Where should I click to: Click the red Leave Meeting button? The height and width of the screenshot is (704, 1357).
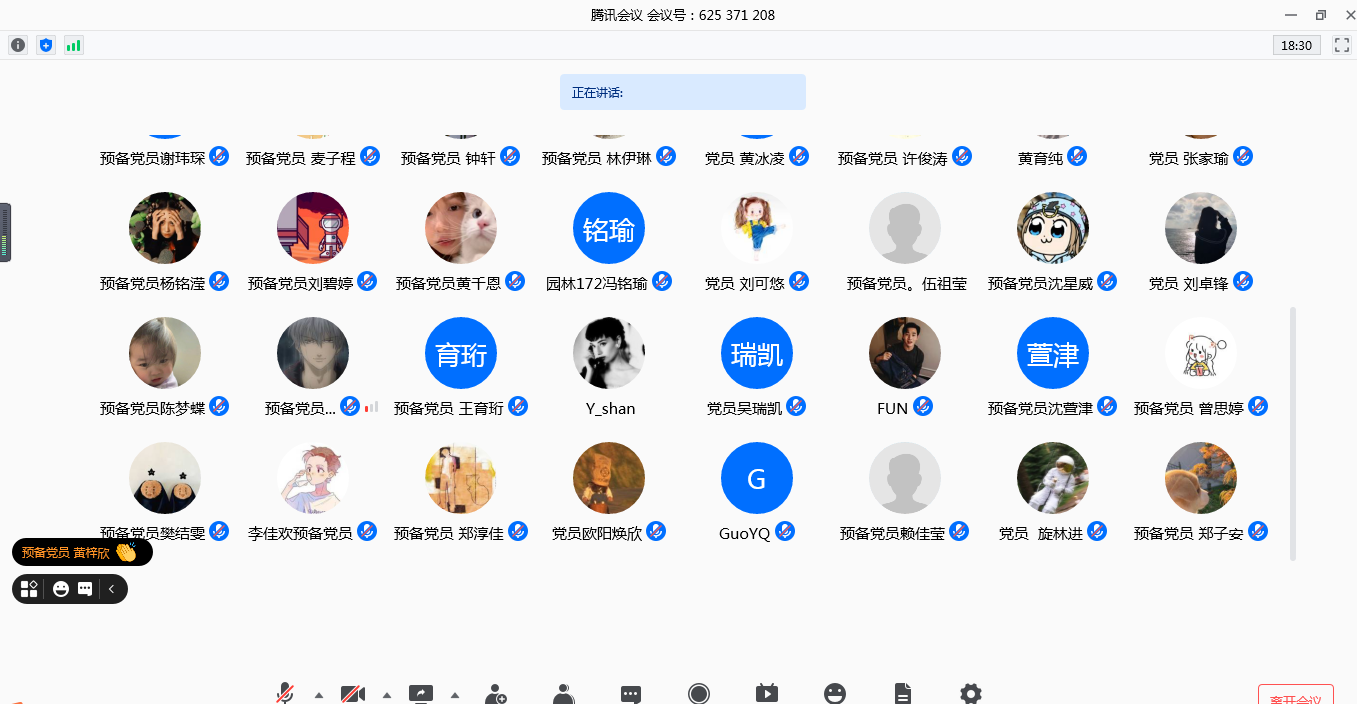(x=1295, y=696)
